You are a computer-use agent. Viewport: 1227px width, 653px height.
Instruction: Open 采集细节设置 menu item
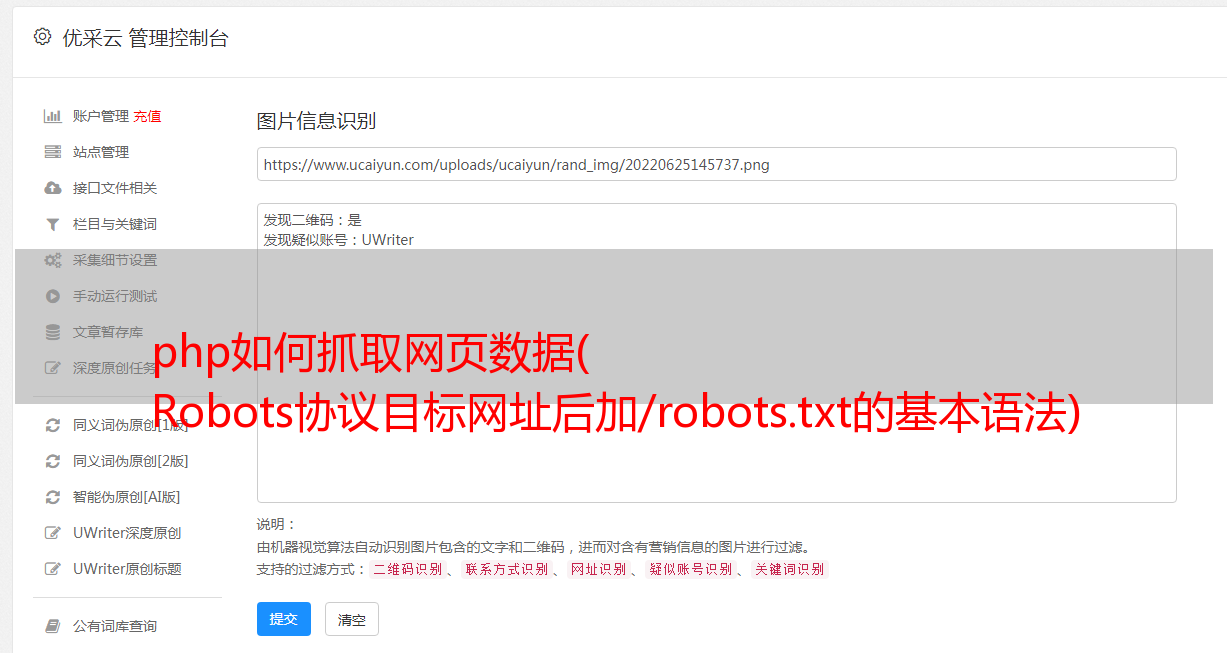[115, 260]
